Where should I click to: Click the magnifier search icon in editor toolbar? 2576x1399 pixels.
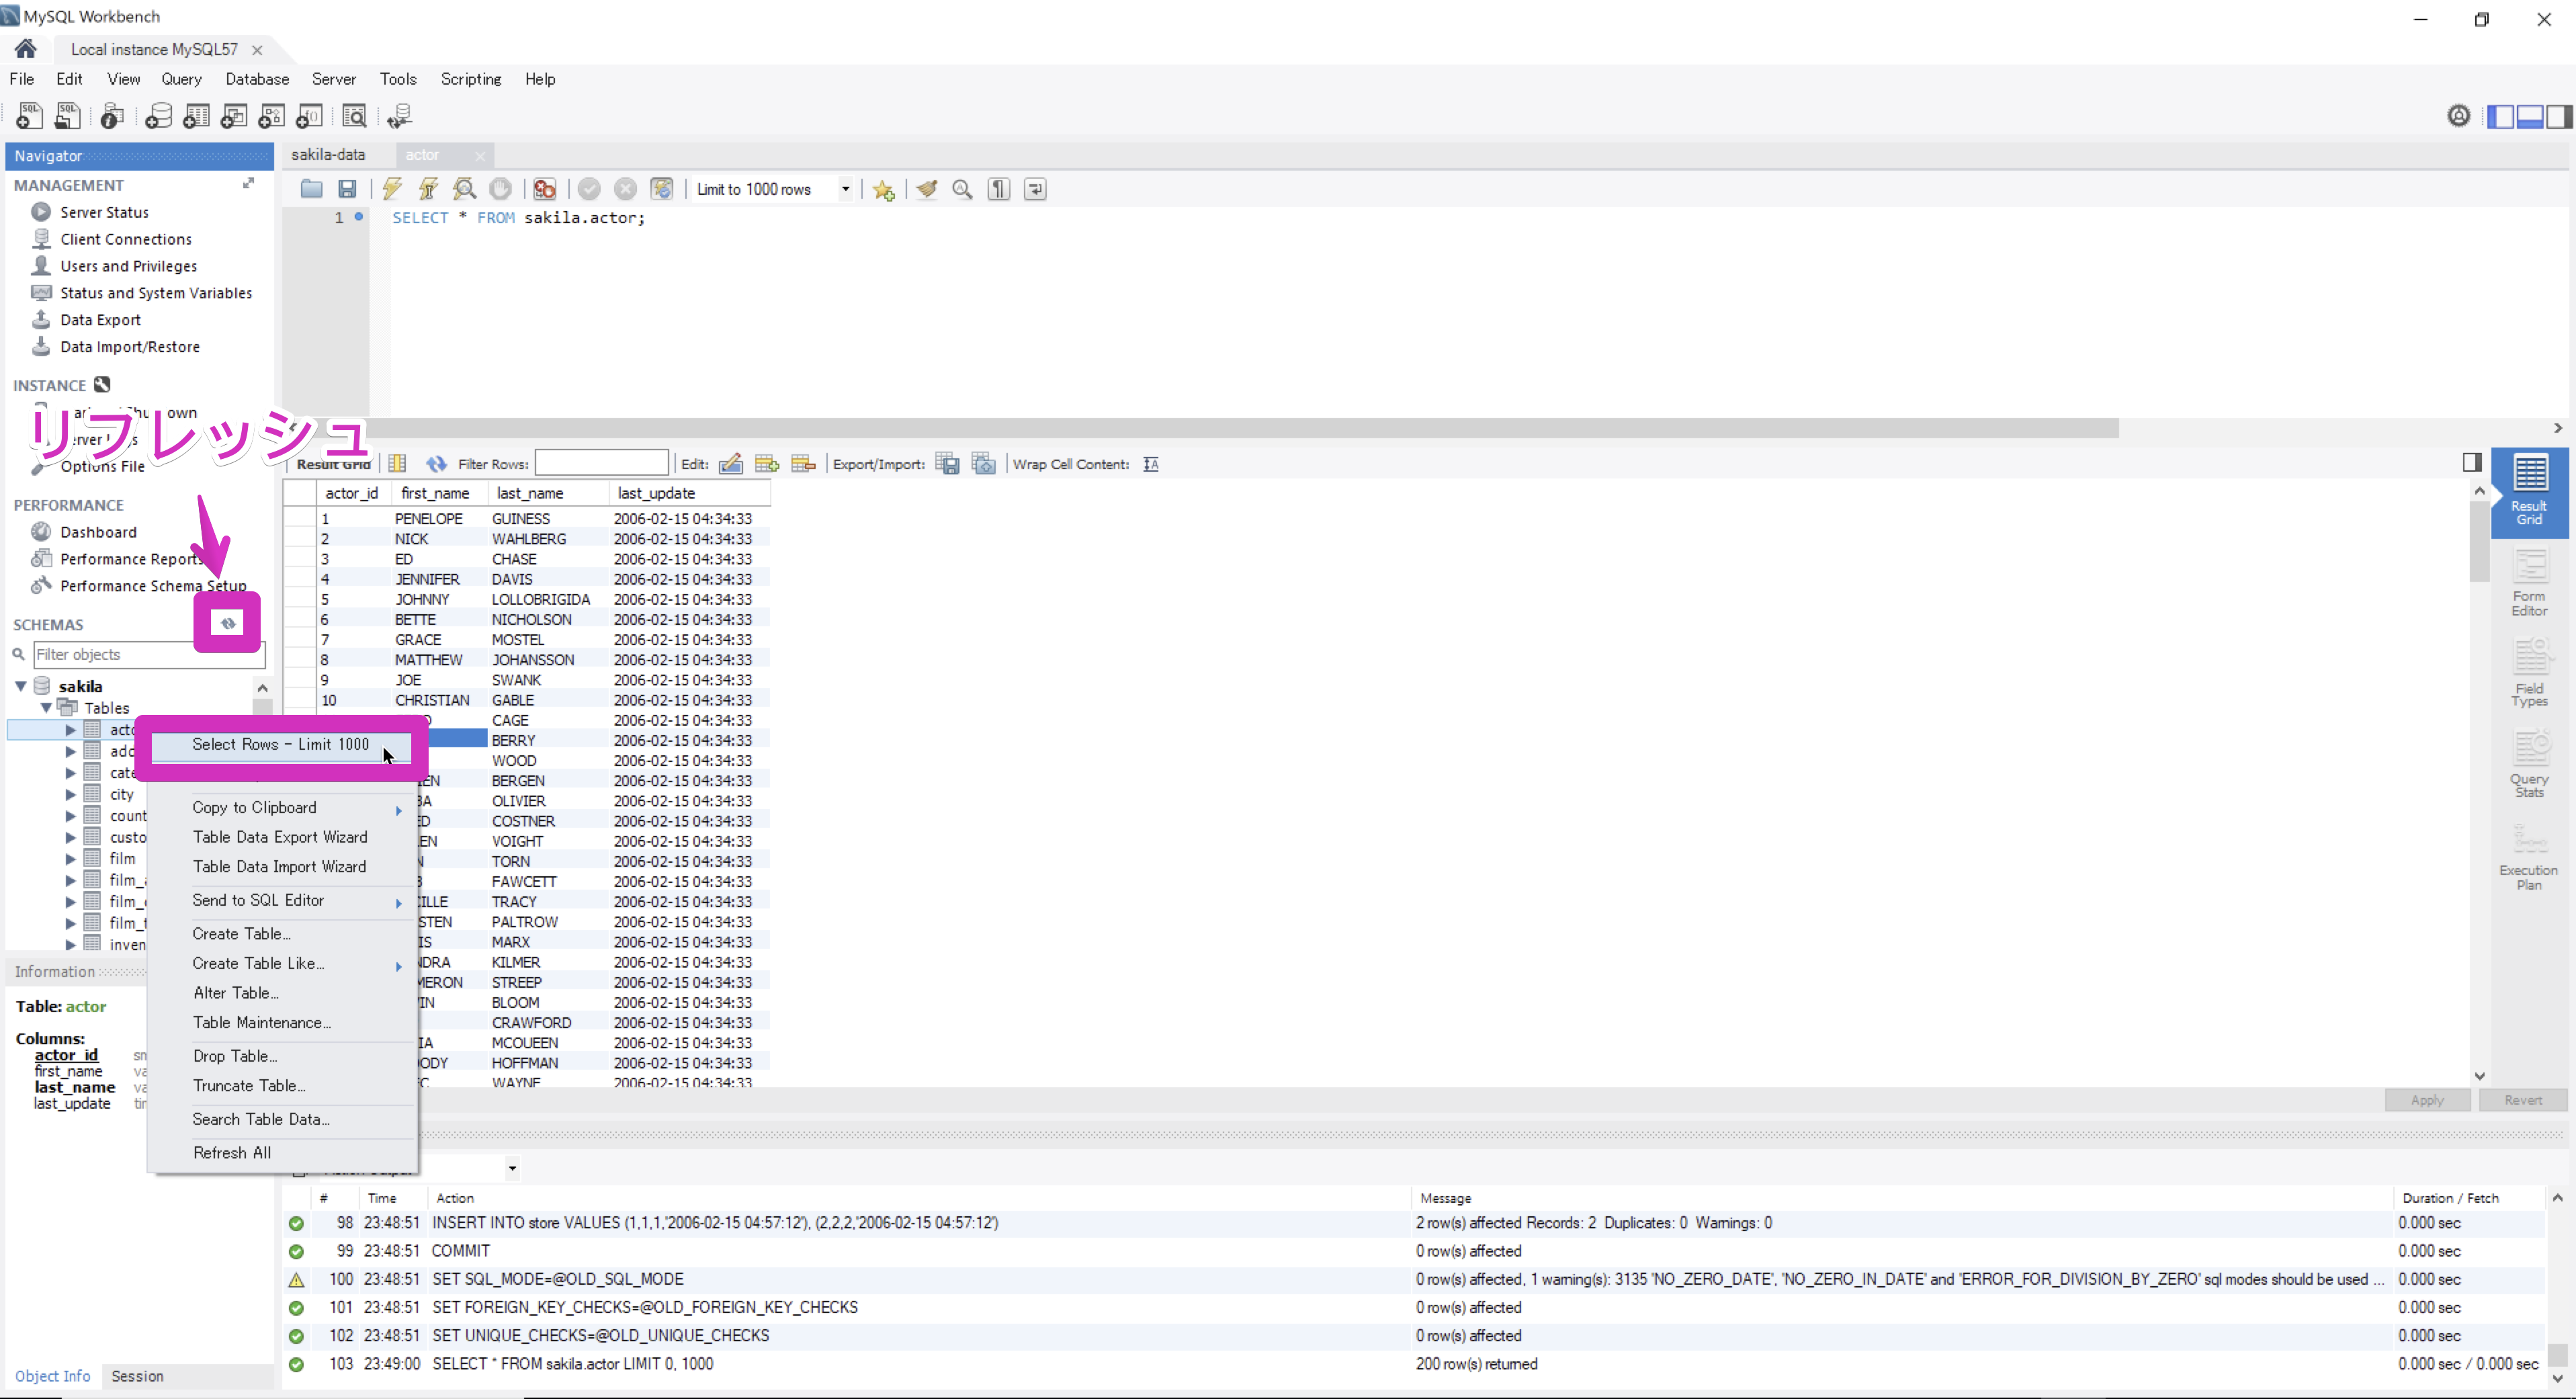(x=962, y=189)
